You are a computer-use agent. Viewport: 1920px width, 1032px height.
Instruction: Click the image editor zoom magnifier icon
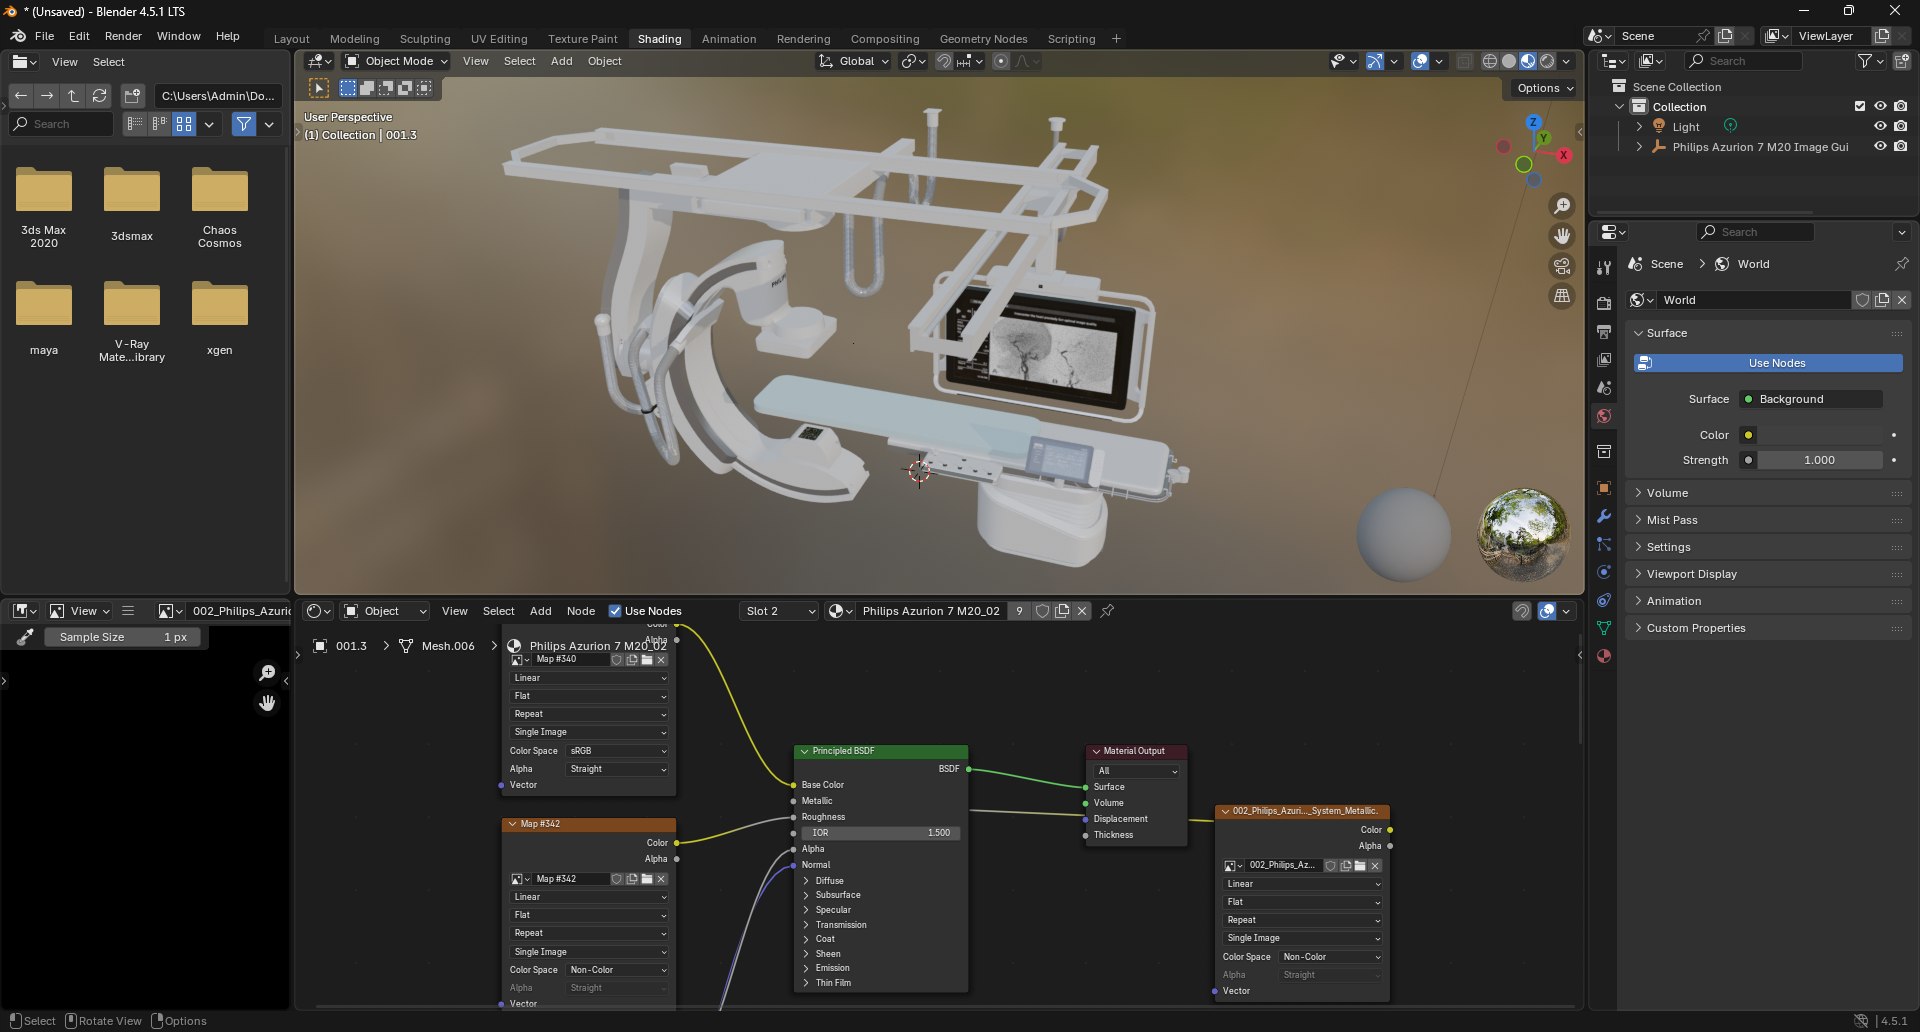267,673
